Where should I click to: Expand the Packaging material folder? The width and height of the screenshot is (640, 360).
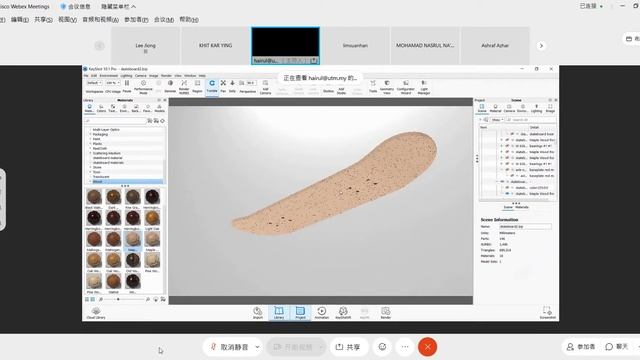click(90, 134)
